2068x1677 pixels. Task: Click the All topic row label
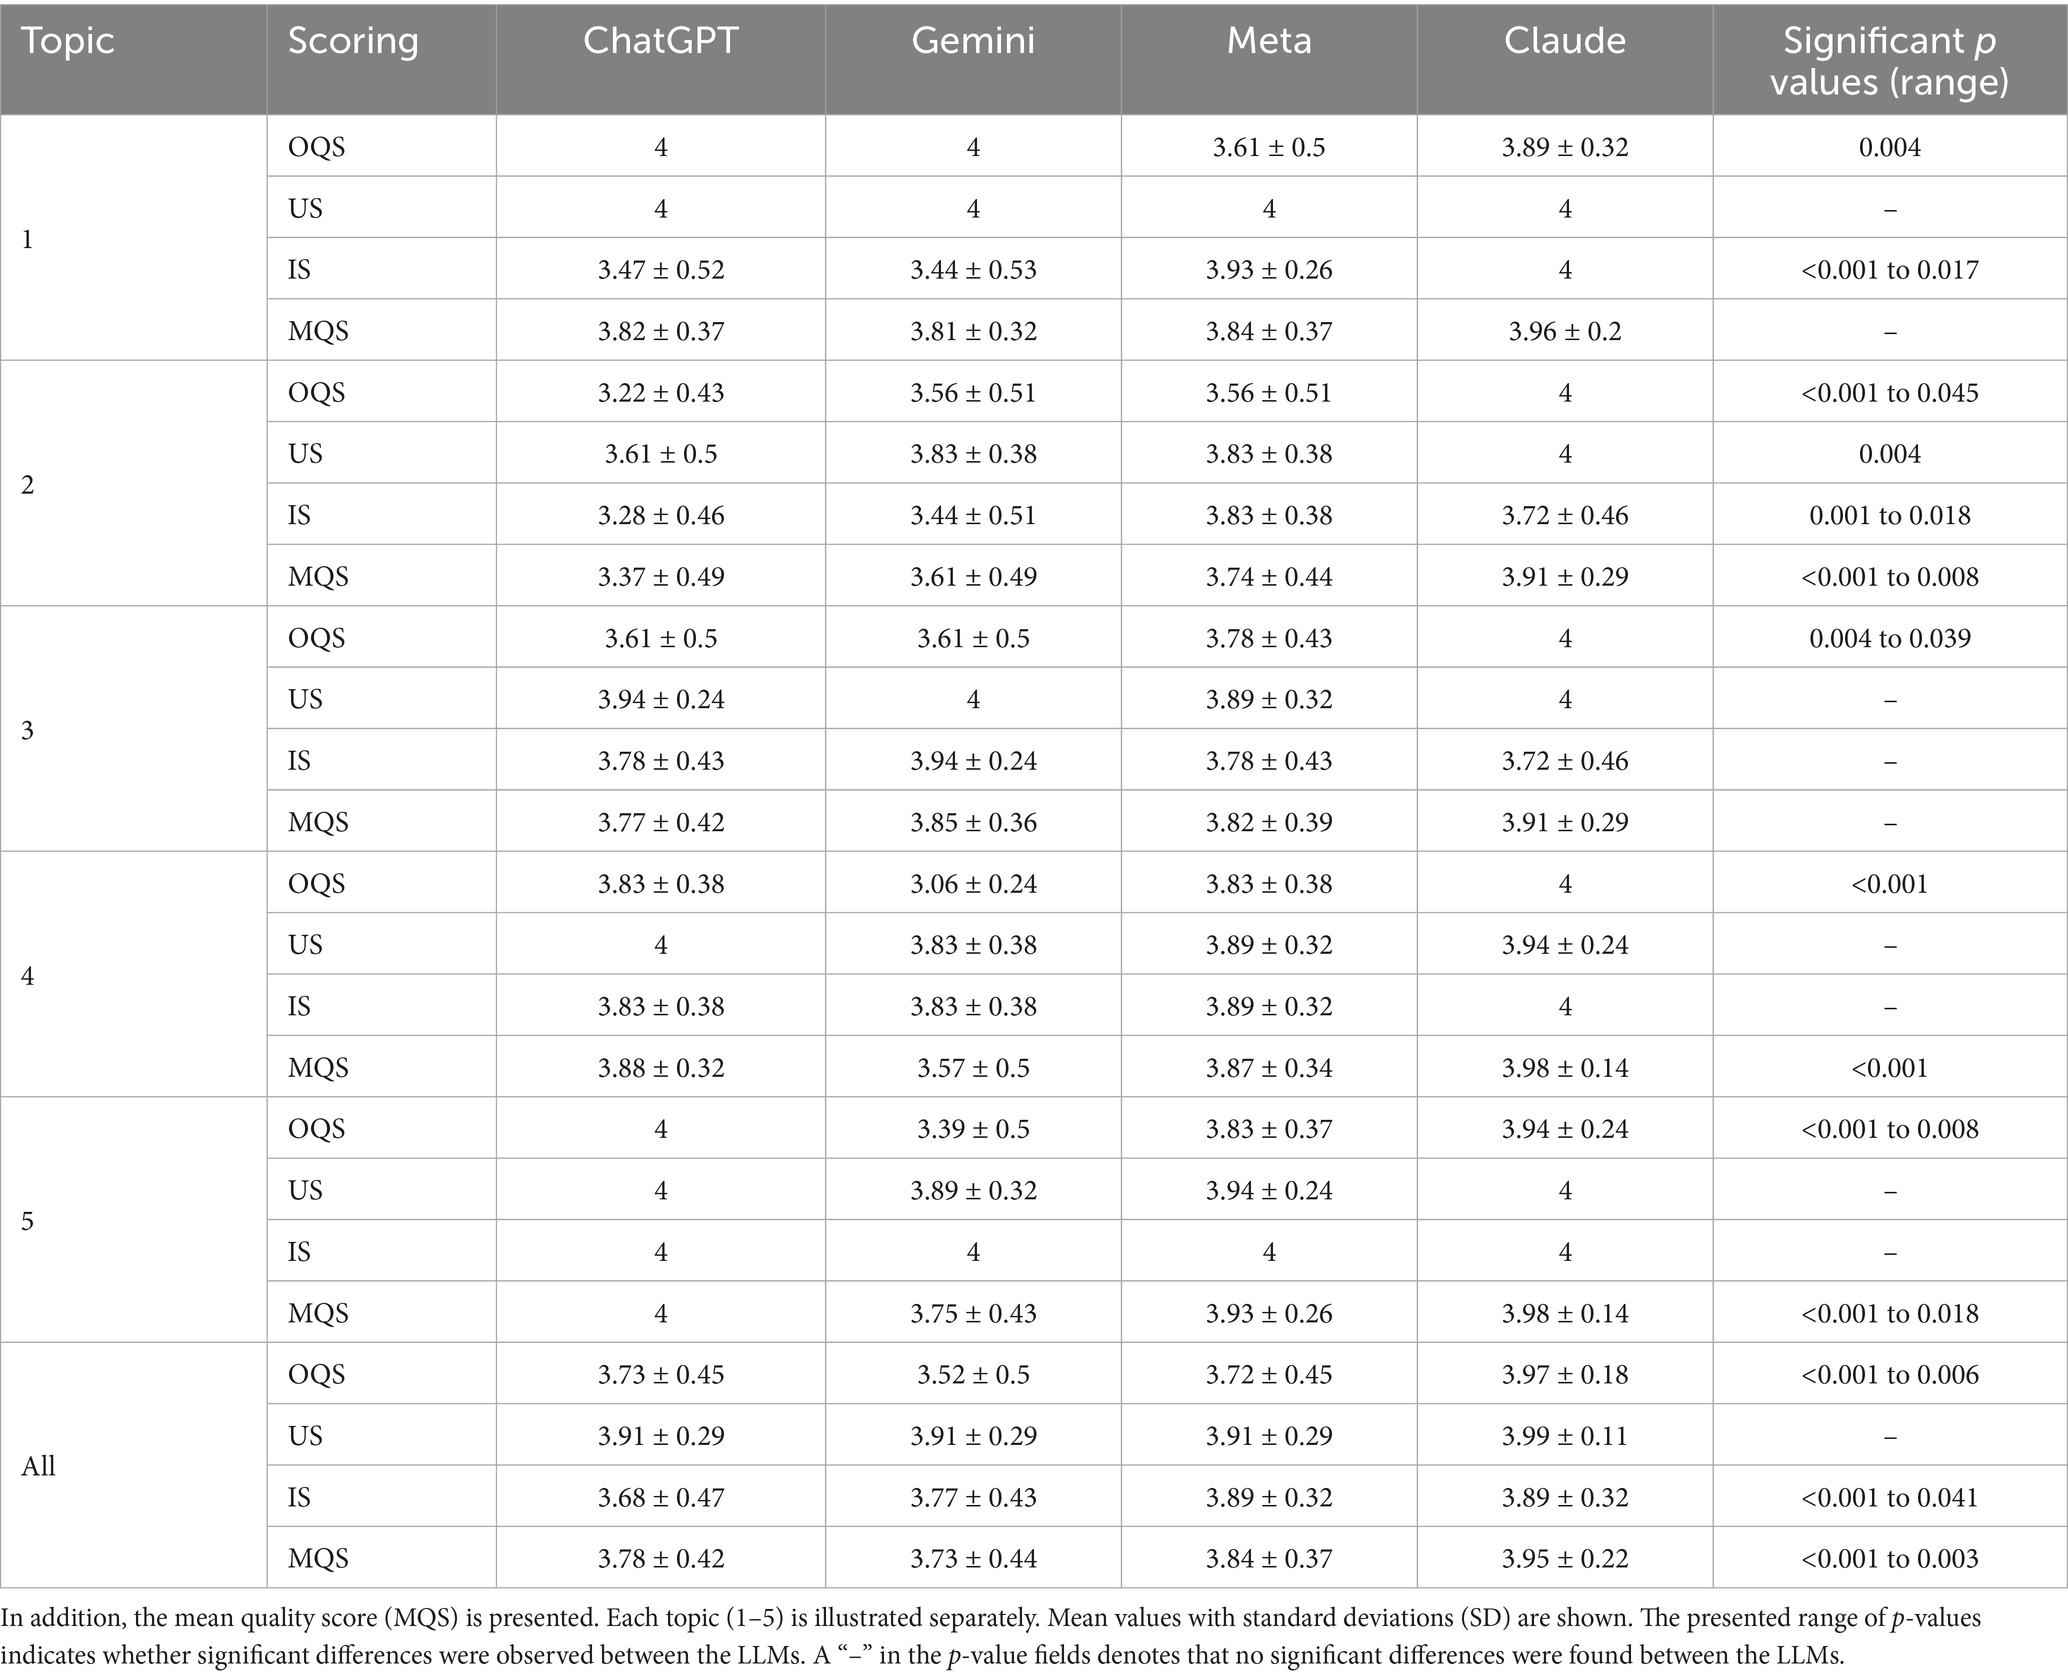pyautogui.click(x=38, y=1466)
